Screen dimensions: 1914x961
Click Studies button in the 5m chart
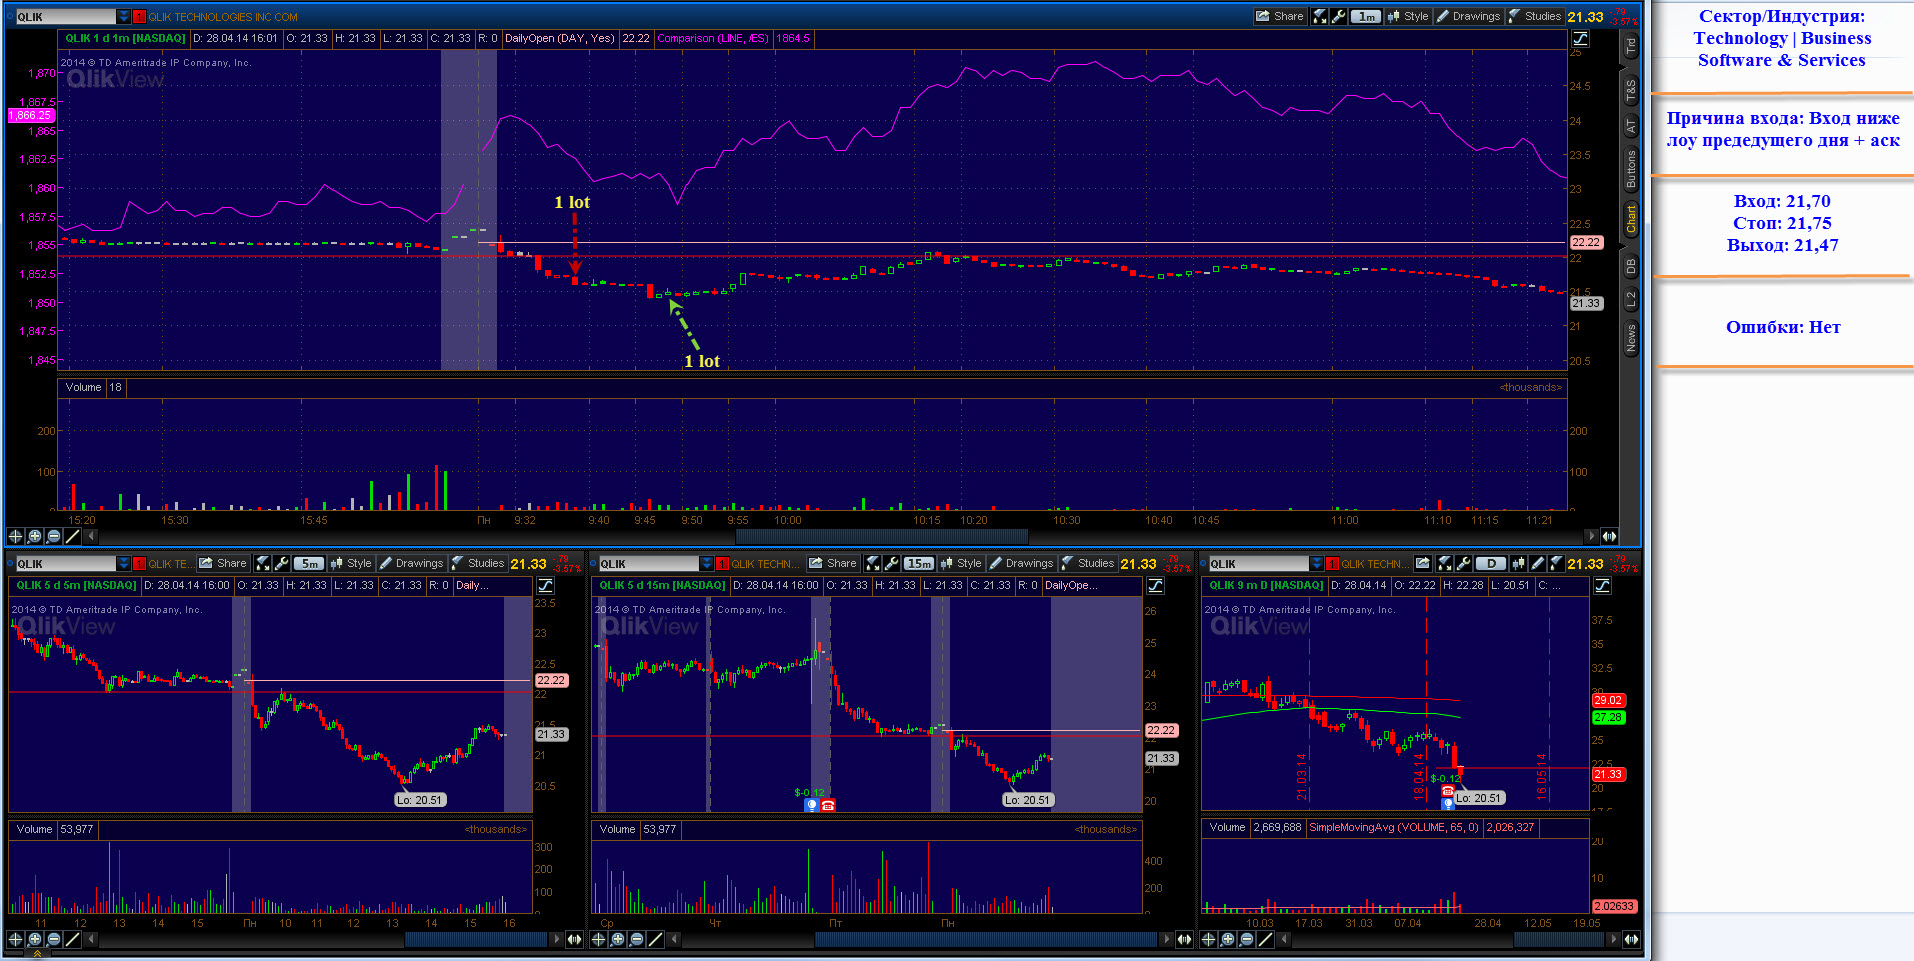(478, 563)
